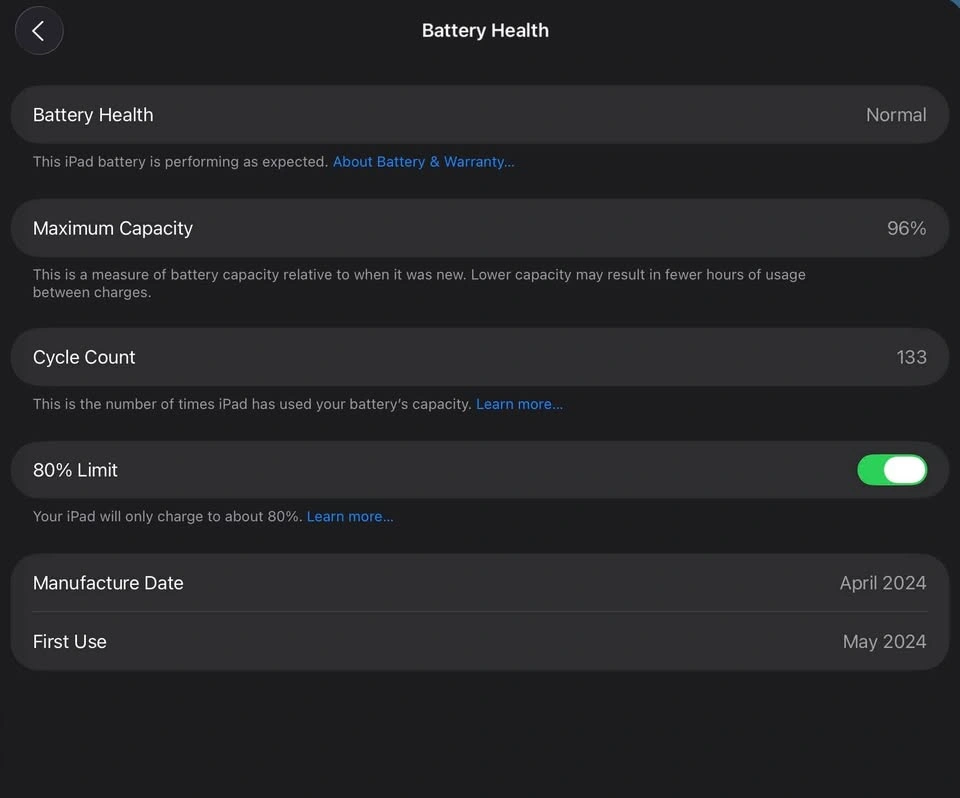Open the About Battery & Warranty link
Viewport: 960px width, 798px height.
(423, 162)
